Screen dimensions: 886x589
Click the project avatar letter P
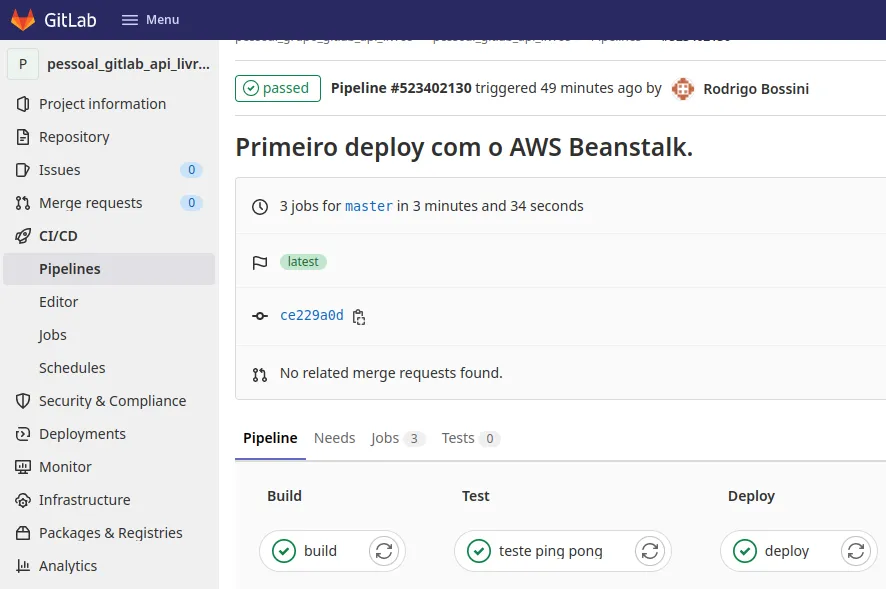click(23, 64)
